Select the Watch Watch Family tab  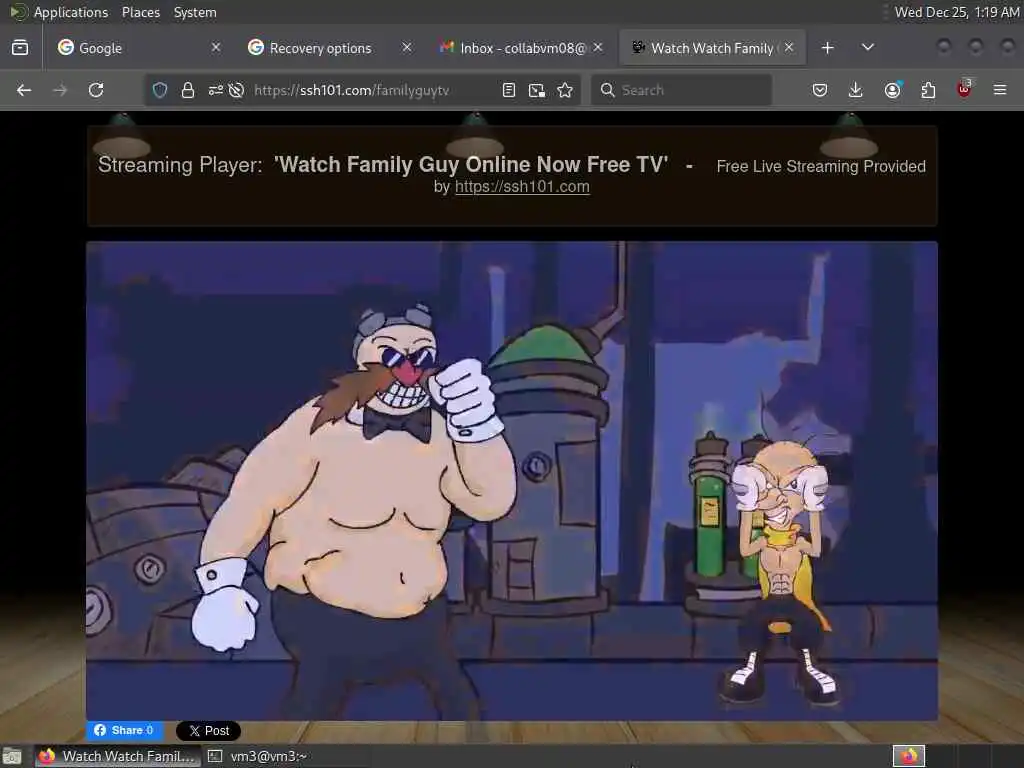[712, 48]
